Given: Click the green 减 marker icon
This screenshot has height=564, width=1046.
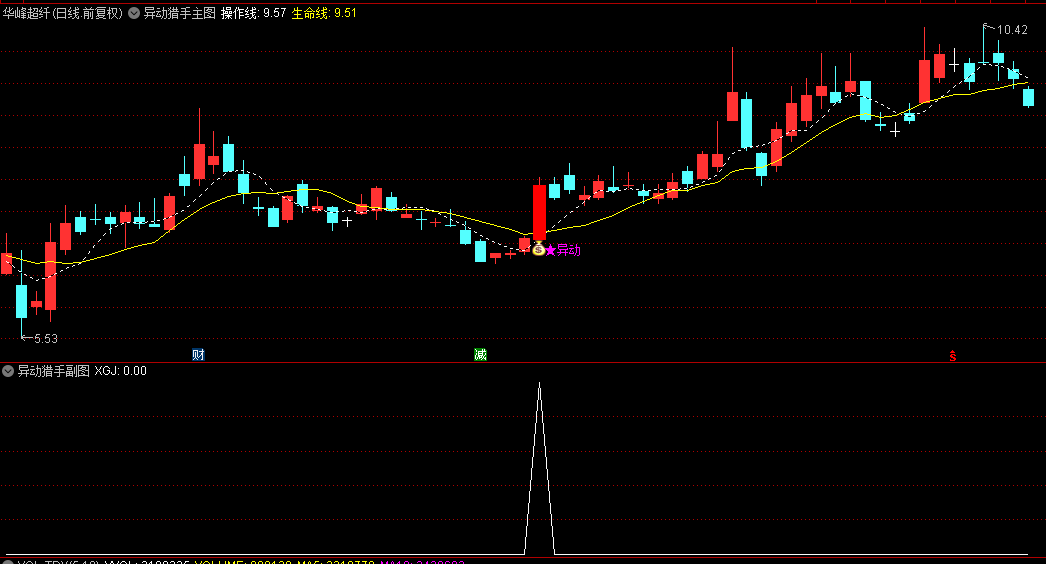Looking at the screenshot, I should (x=480, y=354).
